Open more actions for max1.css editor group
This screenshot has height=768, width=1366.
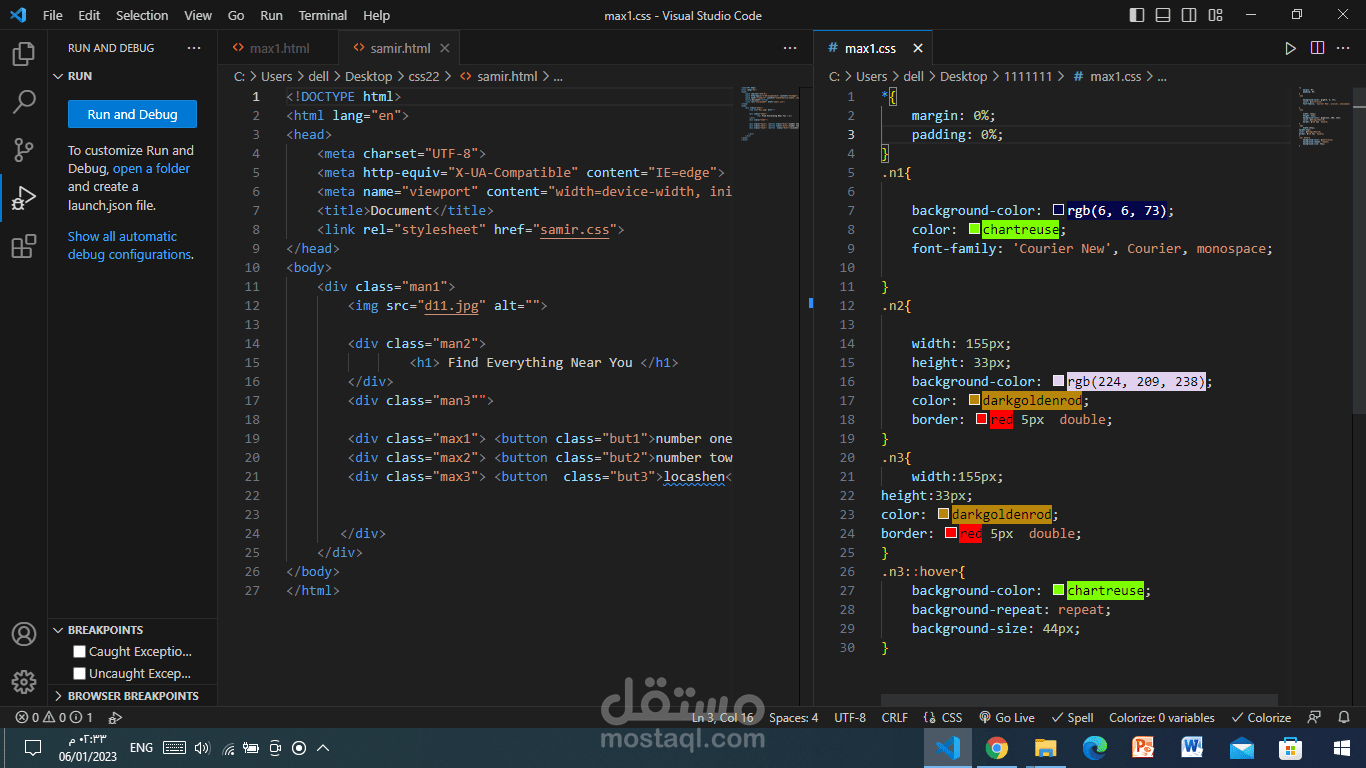point(1343,48)
